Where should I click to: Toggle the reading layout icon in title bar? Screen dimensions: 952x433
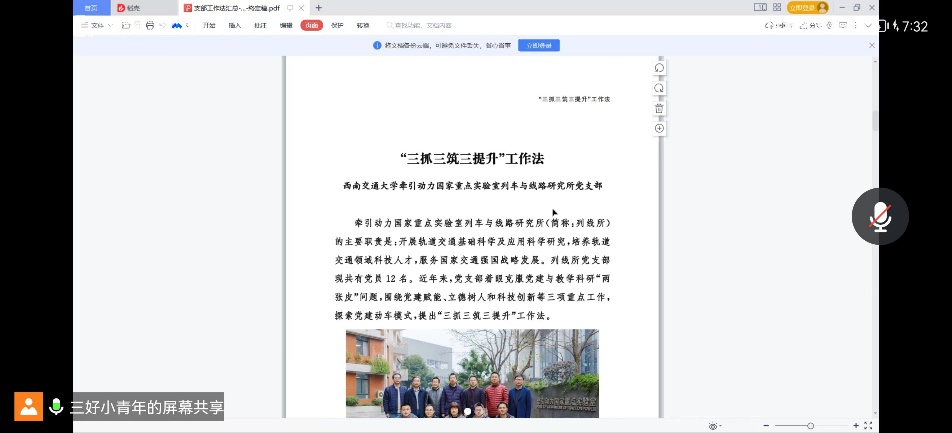tap(760, 7)
